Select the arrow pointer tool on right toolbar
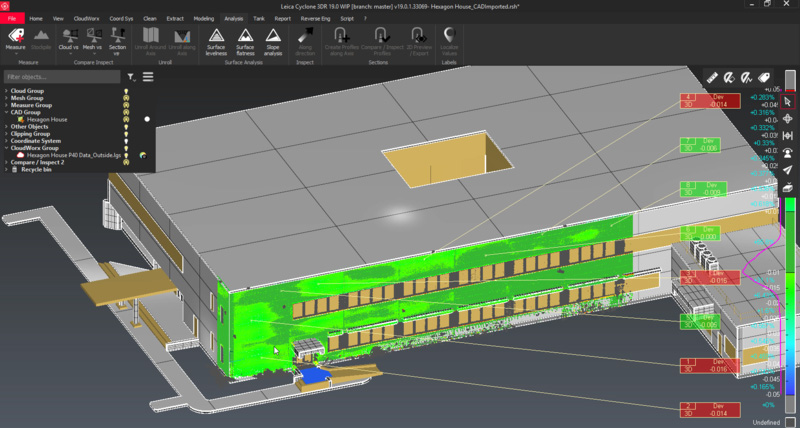The width and height of the screenshot is (800, 428). click(788, 101)
